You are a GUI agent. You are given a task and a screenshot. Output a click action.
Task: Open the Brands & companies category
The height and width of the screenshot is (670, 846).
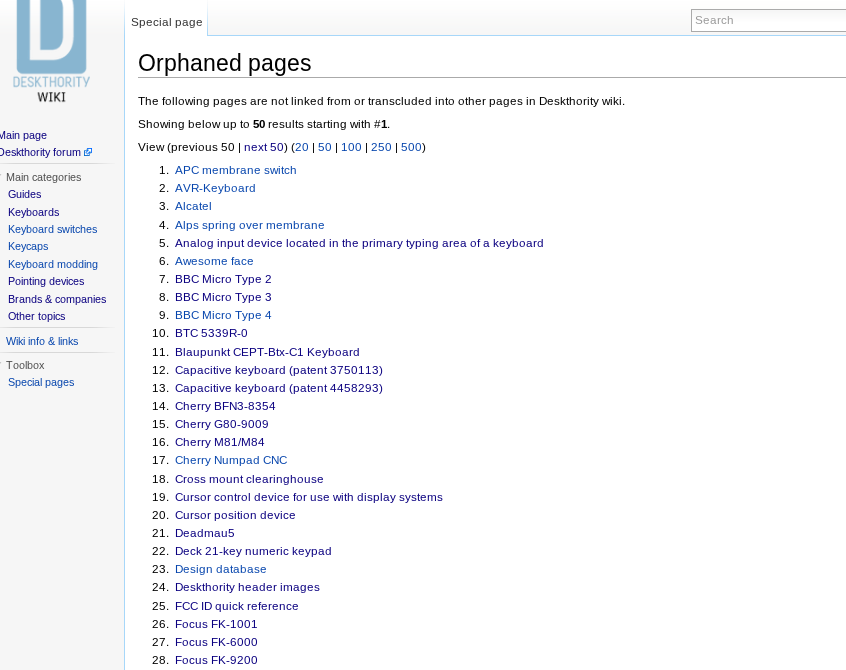pyautogui.click(x=57, y=299)
